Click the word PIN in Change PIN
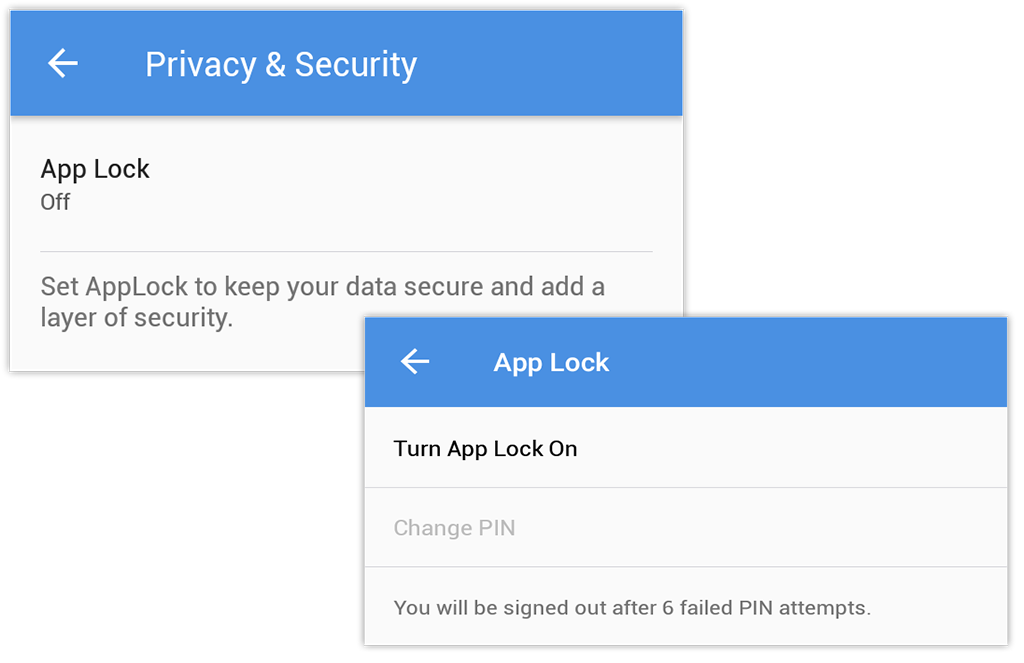Screen dimensions: 1024x663 [495, 528]
